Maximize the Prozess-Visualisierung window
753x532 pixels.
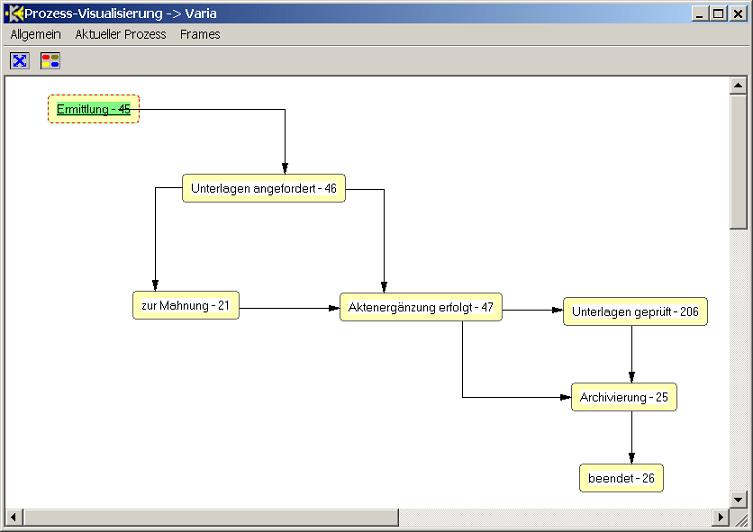coord(718,13)
